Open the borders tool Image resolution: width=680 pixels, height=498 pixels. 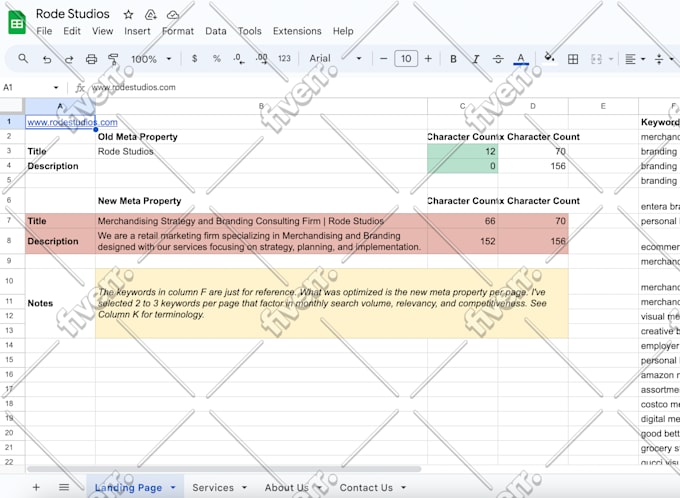573,59
